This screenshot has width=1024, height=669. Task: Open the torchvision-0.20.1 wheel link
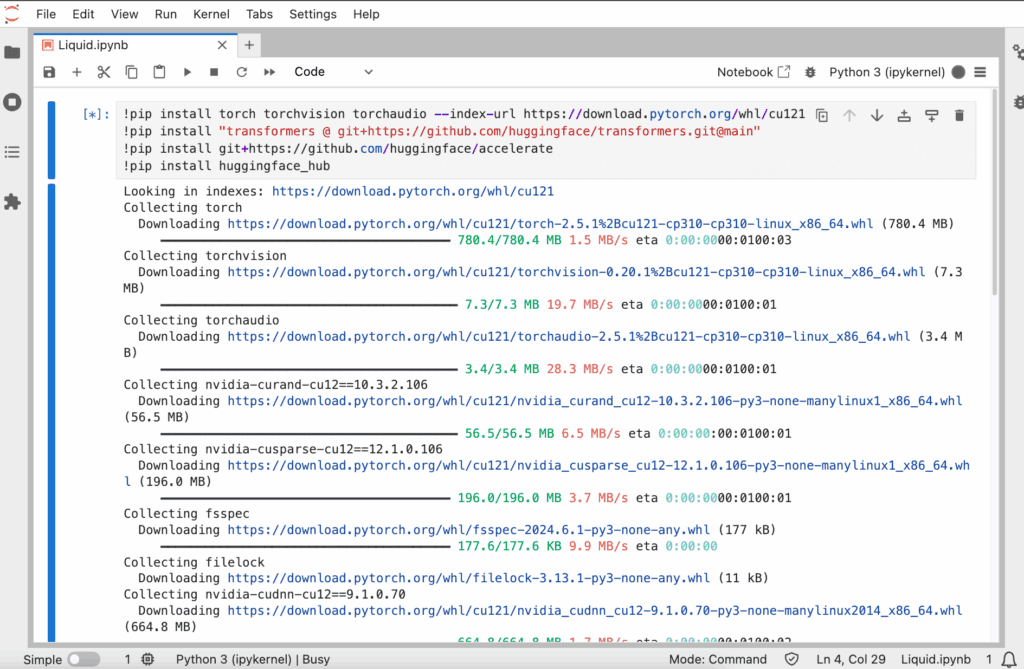(576, 272)
